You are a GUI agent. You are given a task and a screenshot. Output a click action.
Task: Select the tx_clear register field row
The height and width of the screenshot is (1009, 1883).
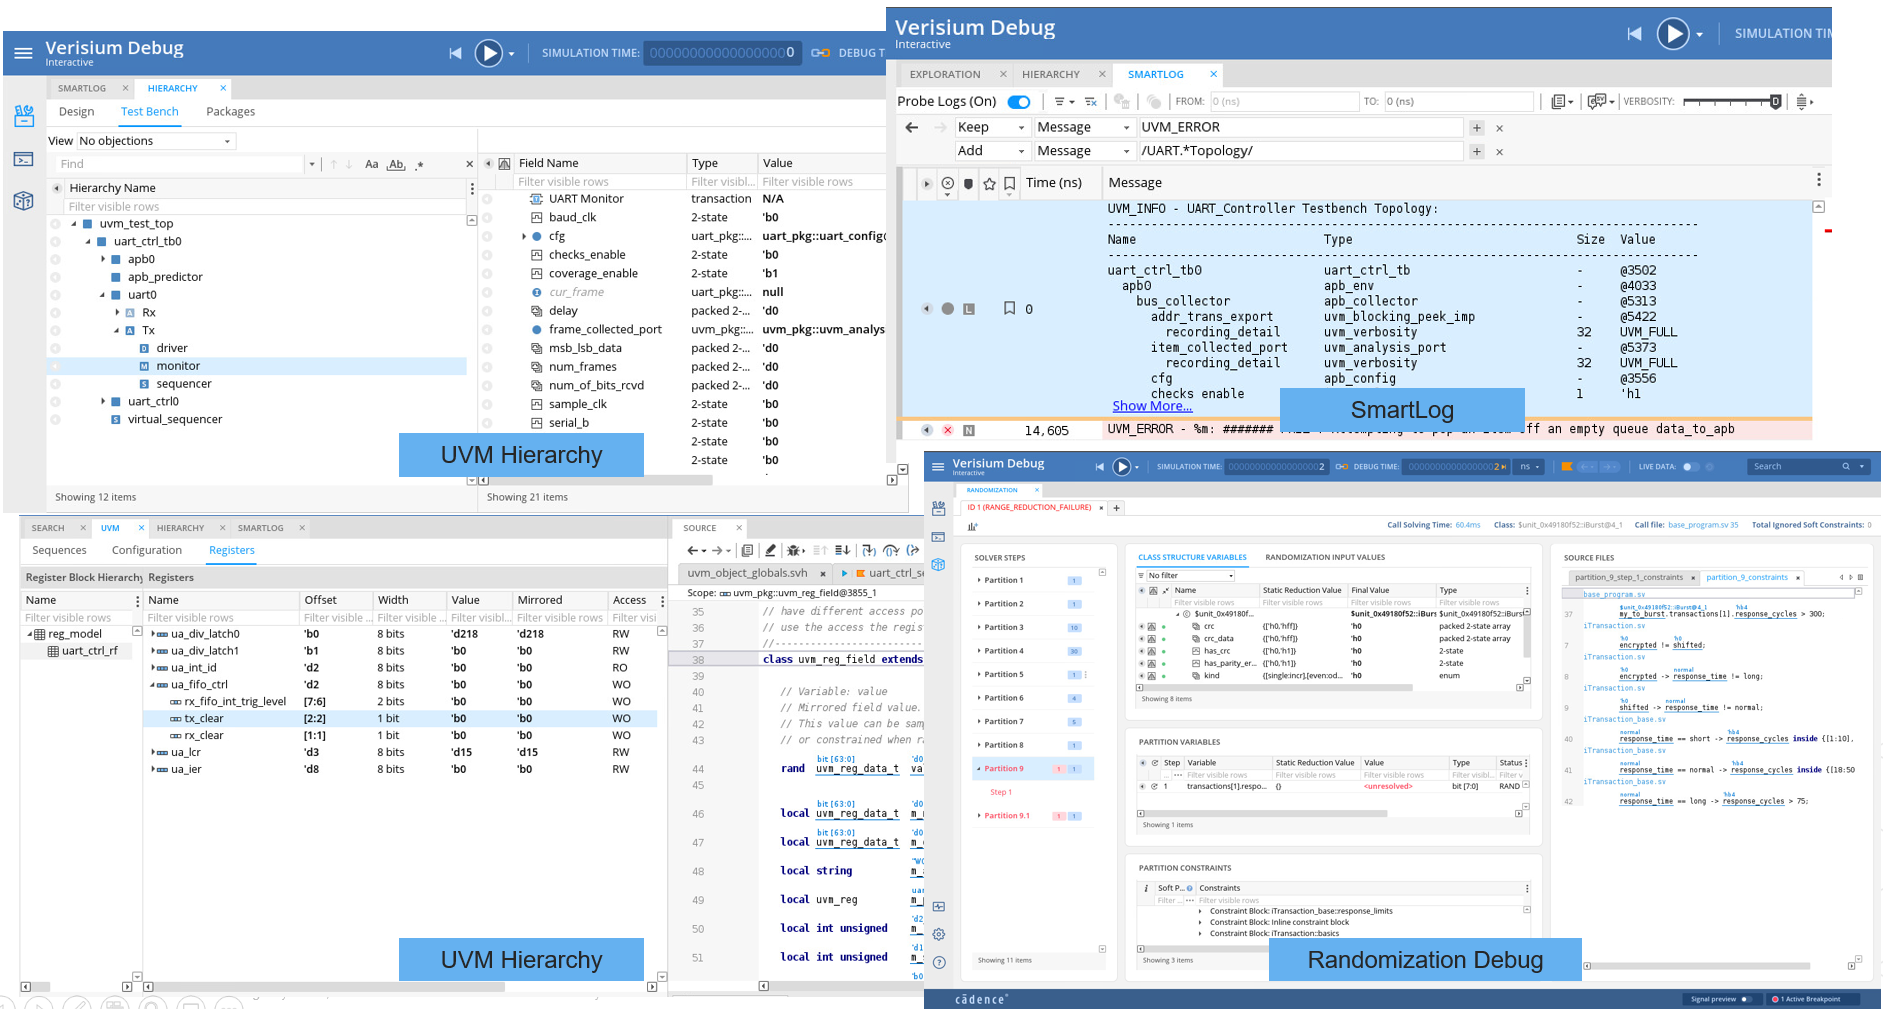pyautogui.click(x=203, y=718)
